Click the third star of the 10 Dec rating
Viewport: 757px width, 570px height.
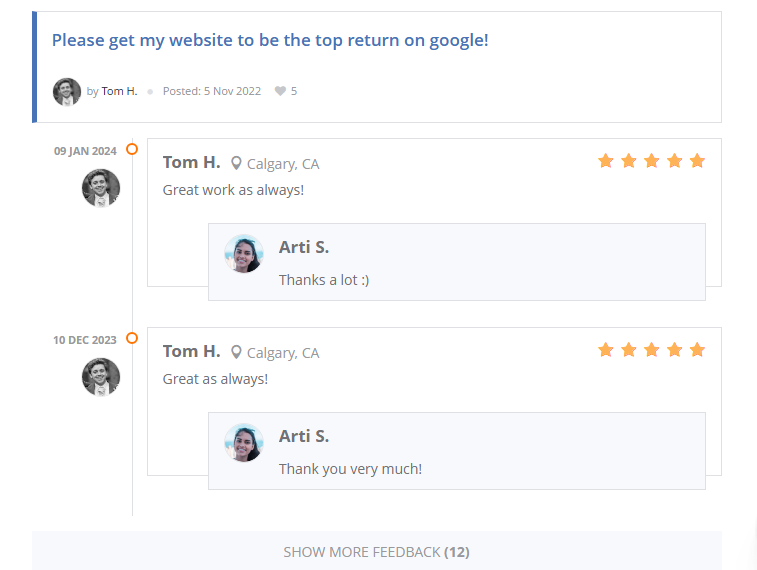[651, 350]
